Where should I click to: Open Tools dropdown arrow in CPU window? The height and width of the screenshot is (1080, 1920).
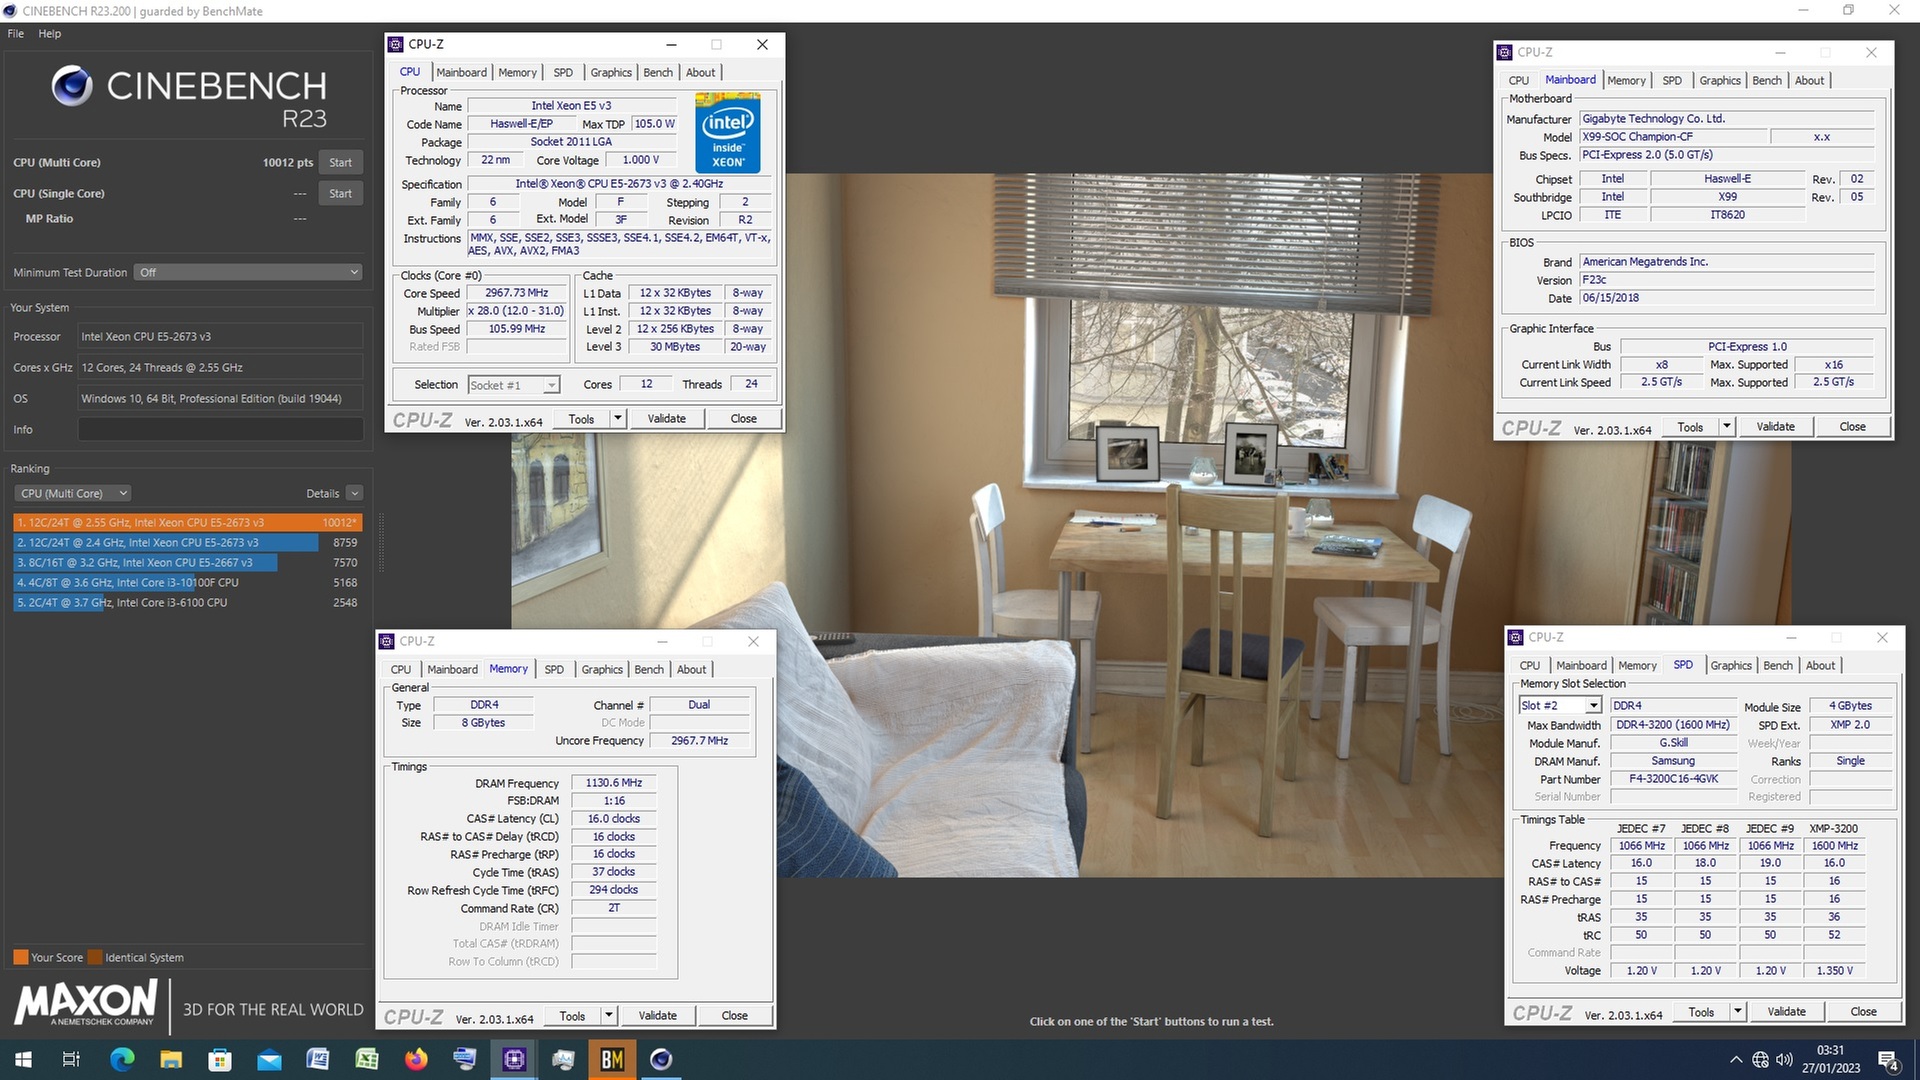point(617,419)
